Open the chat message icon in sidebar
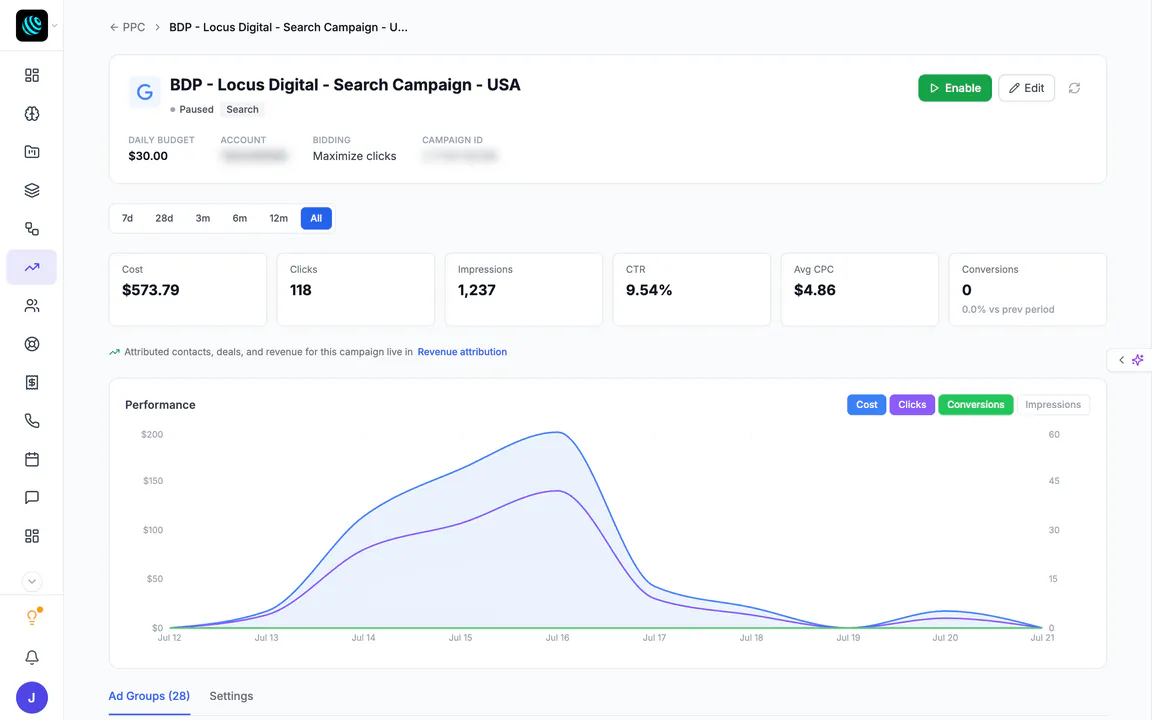Screen dimensions: 1152x720 click(x=32, y=497)
